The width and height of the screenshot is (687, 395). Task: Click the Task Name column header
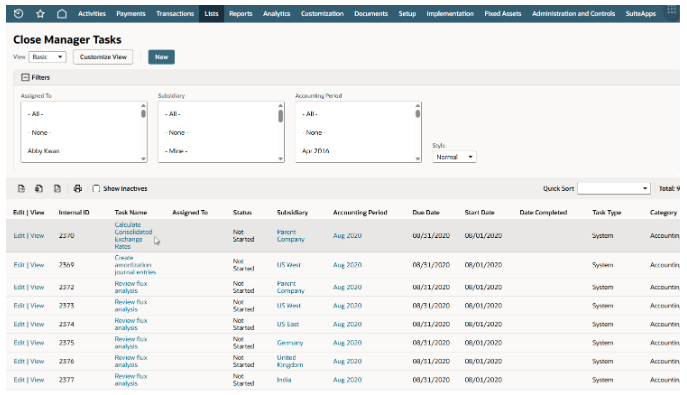[x=131, y=212]
